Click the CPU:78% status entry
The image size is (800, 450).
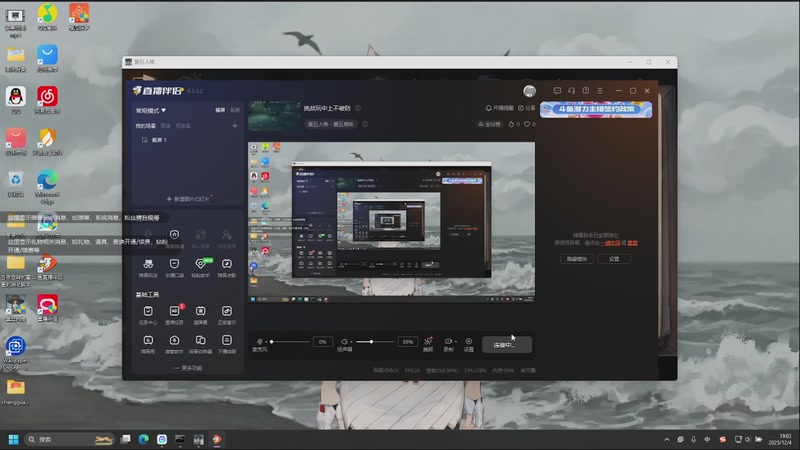[x=475, y=370]
